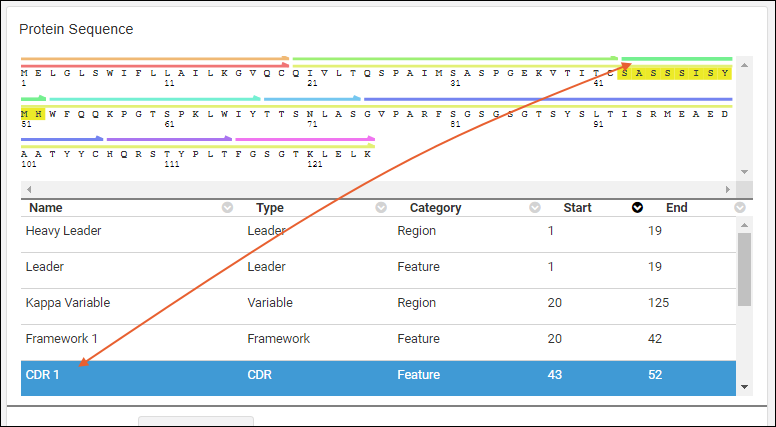Open the Type column dropdown arrow
The width and height of the screenshot is (776, 427).
pos(381,208)
